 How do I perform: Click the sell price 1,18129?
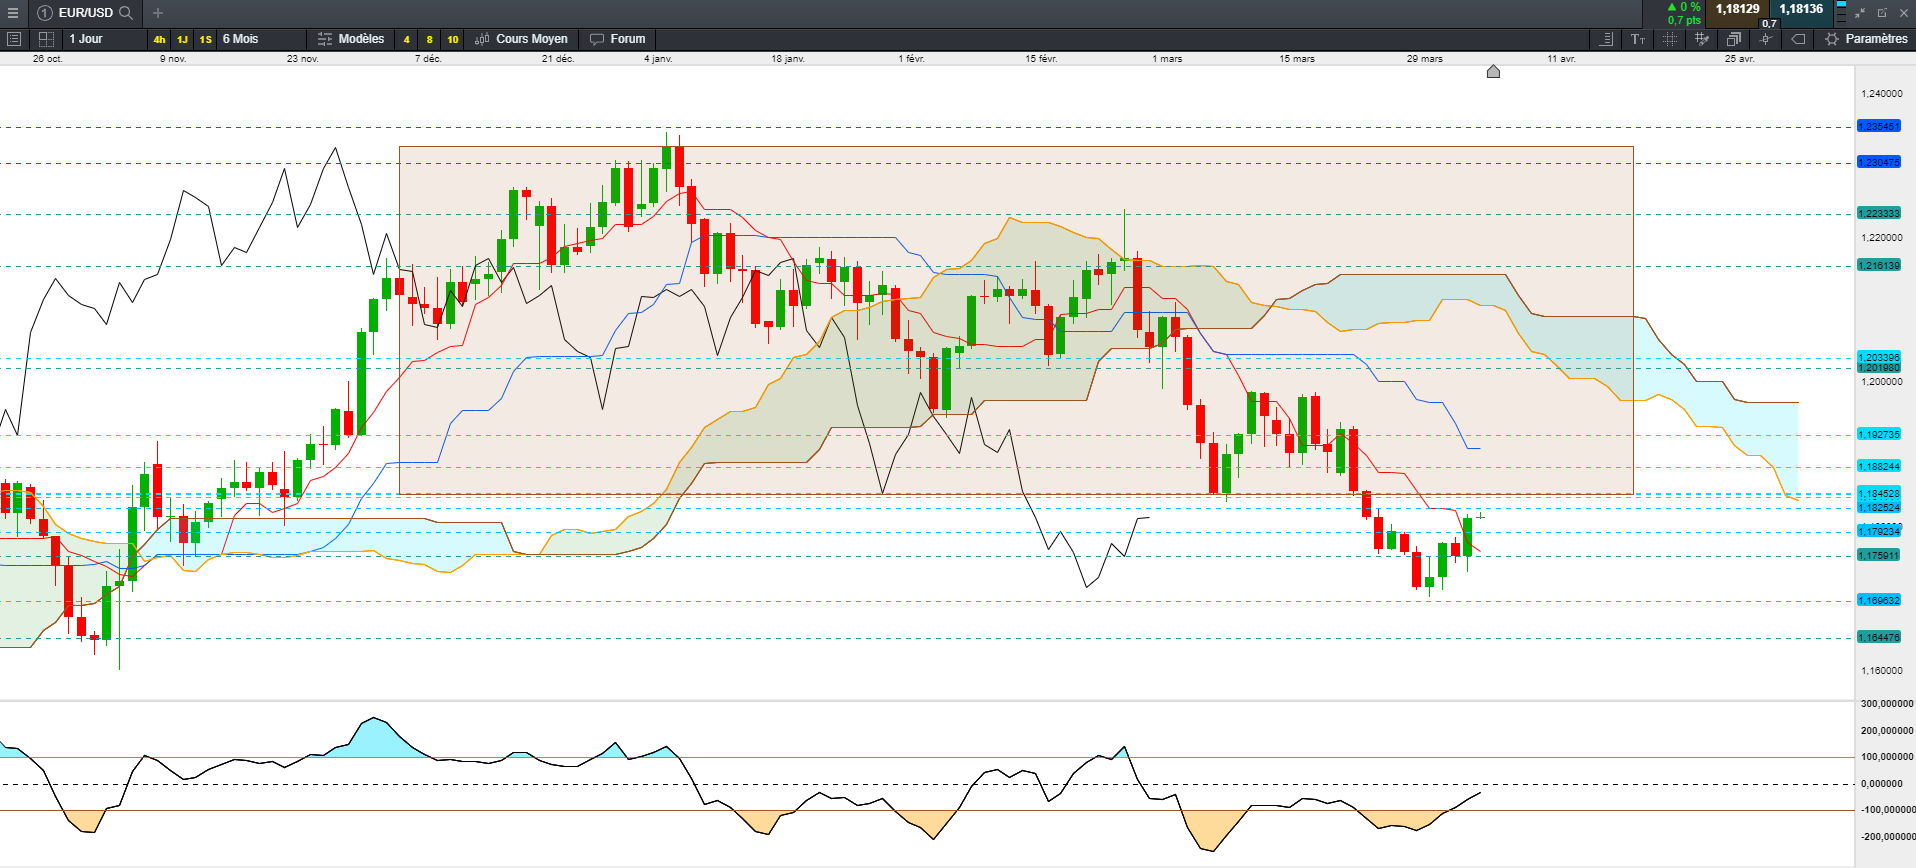click(x=1737, y=9)
